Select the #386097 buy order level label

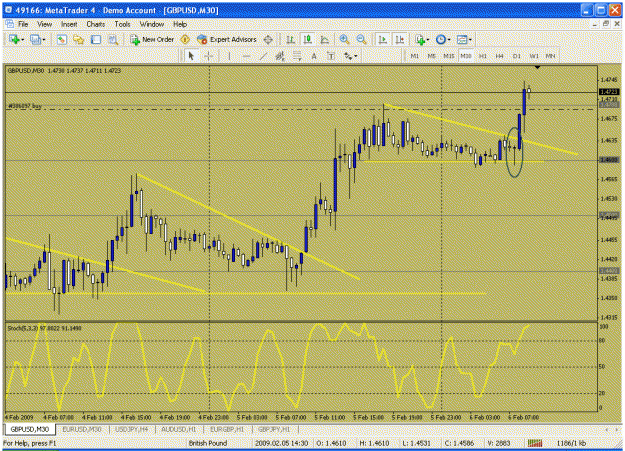click(x=25, y=106)
